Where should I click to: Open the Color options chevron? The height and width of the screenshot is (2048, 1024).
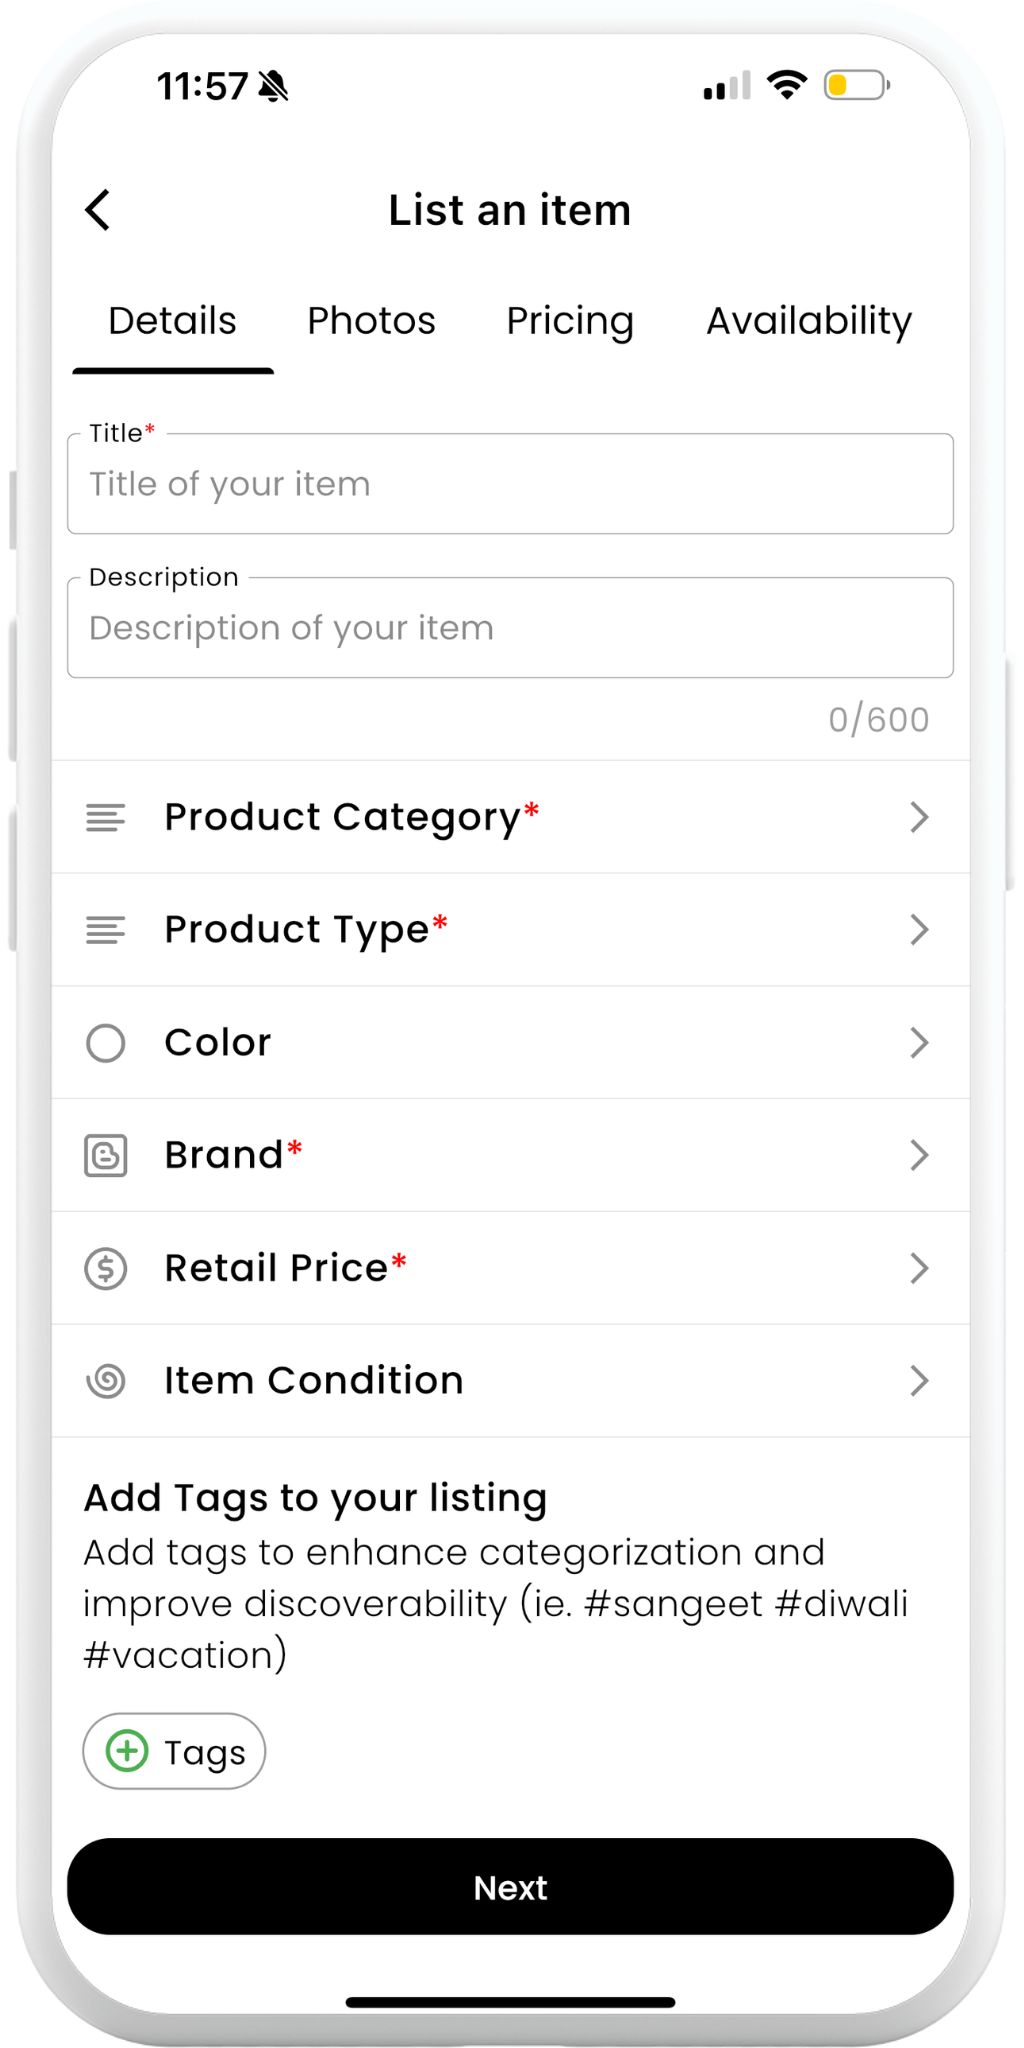point(919,1043)
